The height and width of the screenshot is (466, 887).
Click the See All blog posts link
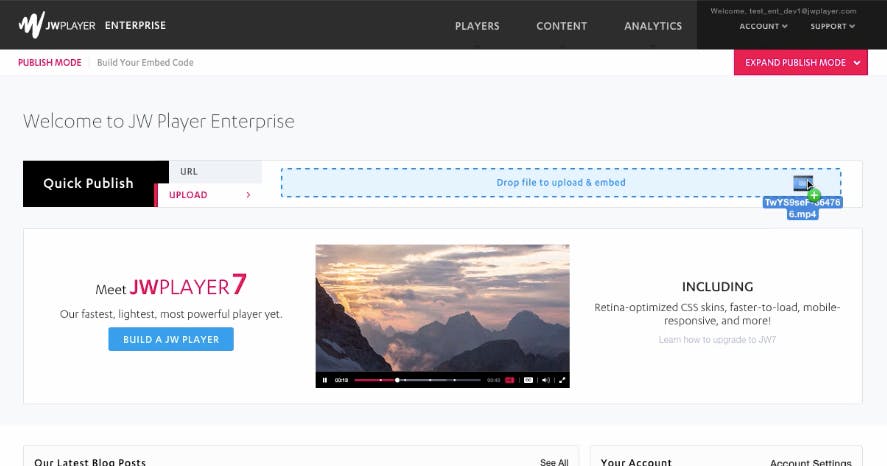coord(554,462)
